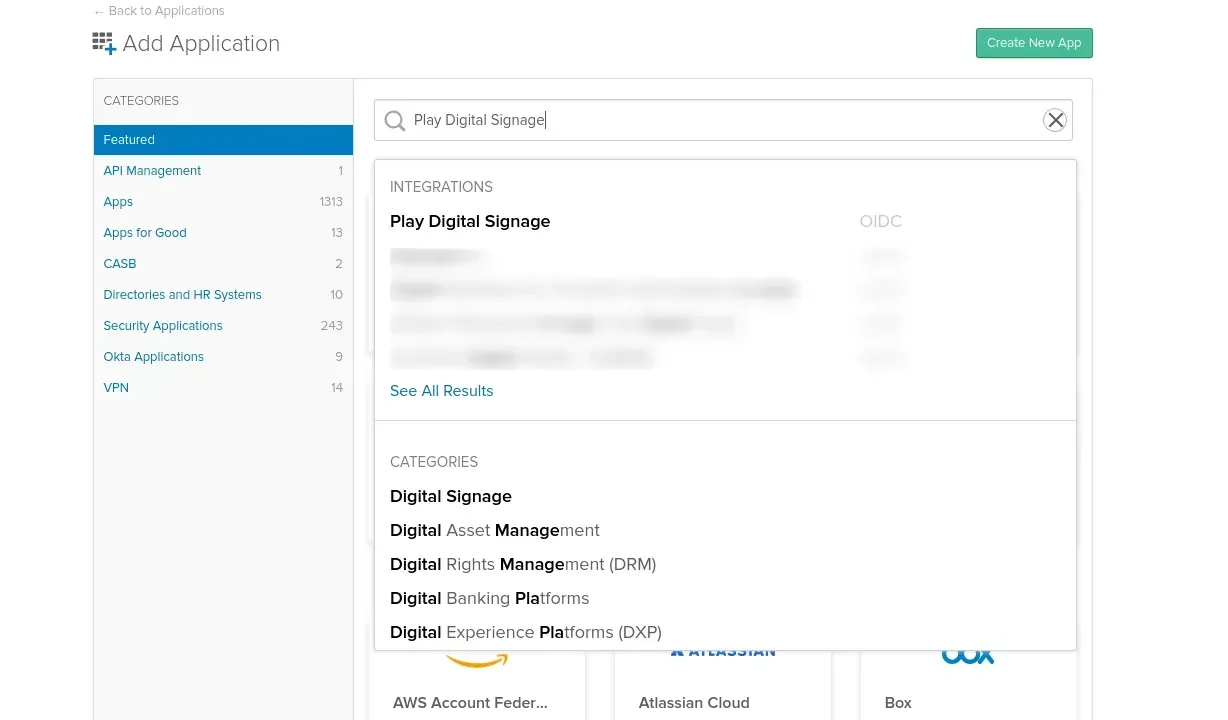Viewport: 1228px width, 720px height.
Task: Click the CATEGORIES heading in the dropdown
Action: (434, 462)
